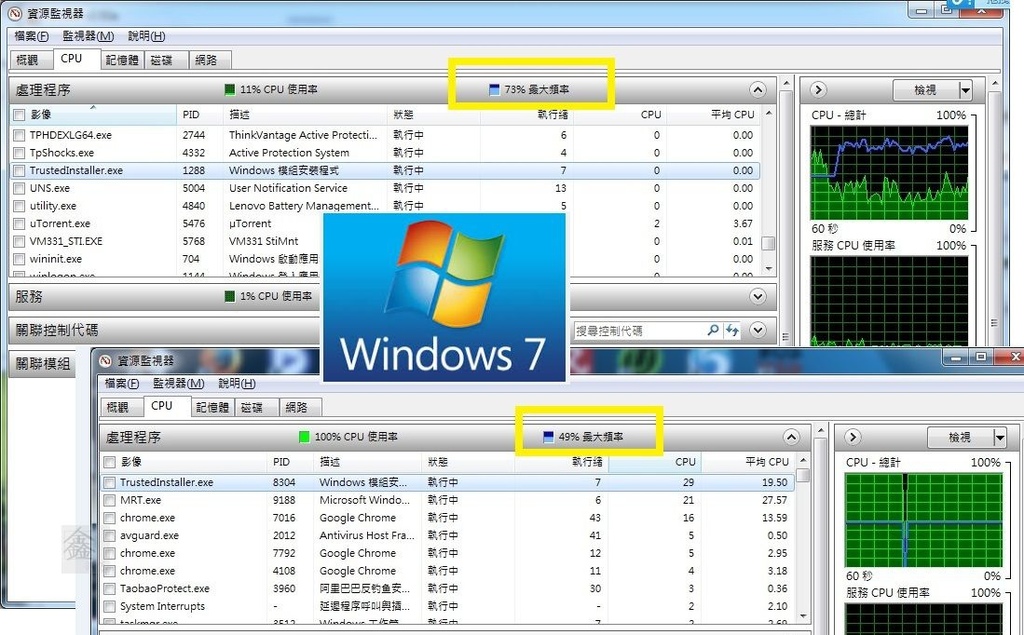Click the CPU column header in the front window
This screenshot has height=635, width=1024.
coord(654,462)
